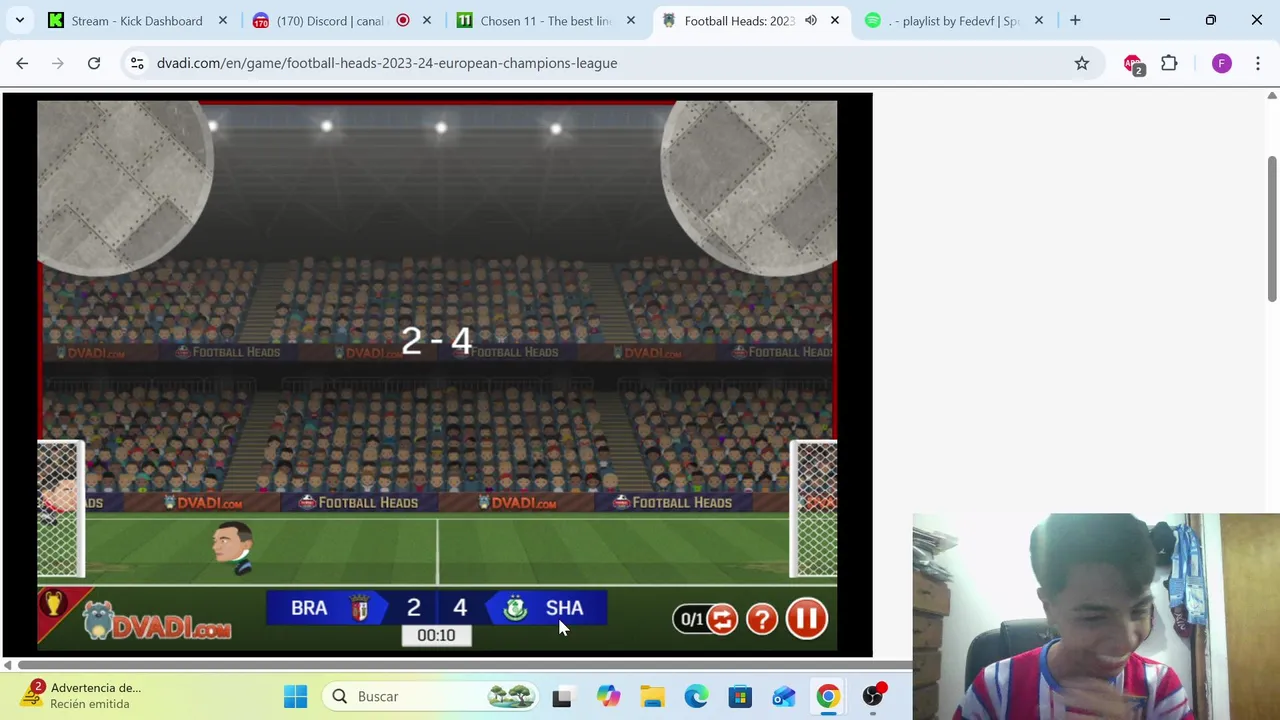The width and height of the screenshot is (1280, 720).
Task: Open the game help question mark
Action: [762, 620]
